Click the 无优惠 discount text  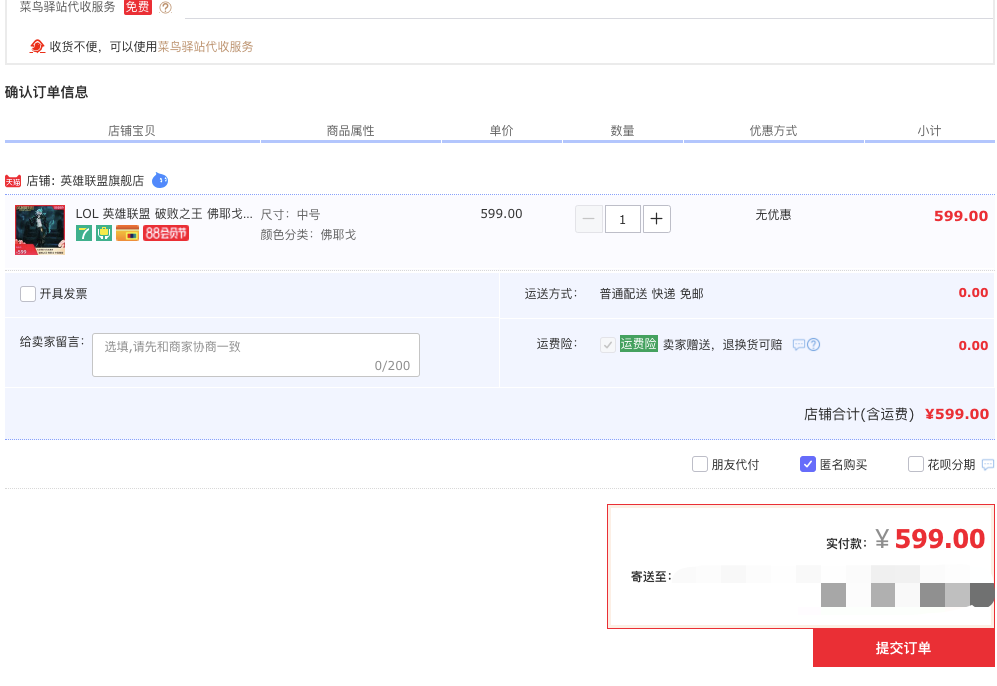tap(773, 215)
